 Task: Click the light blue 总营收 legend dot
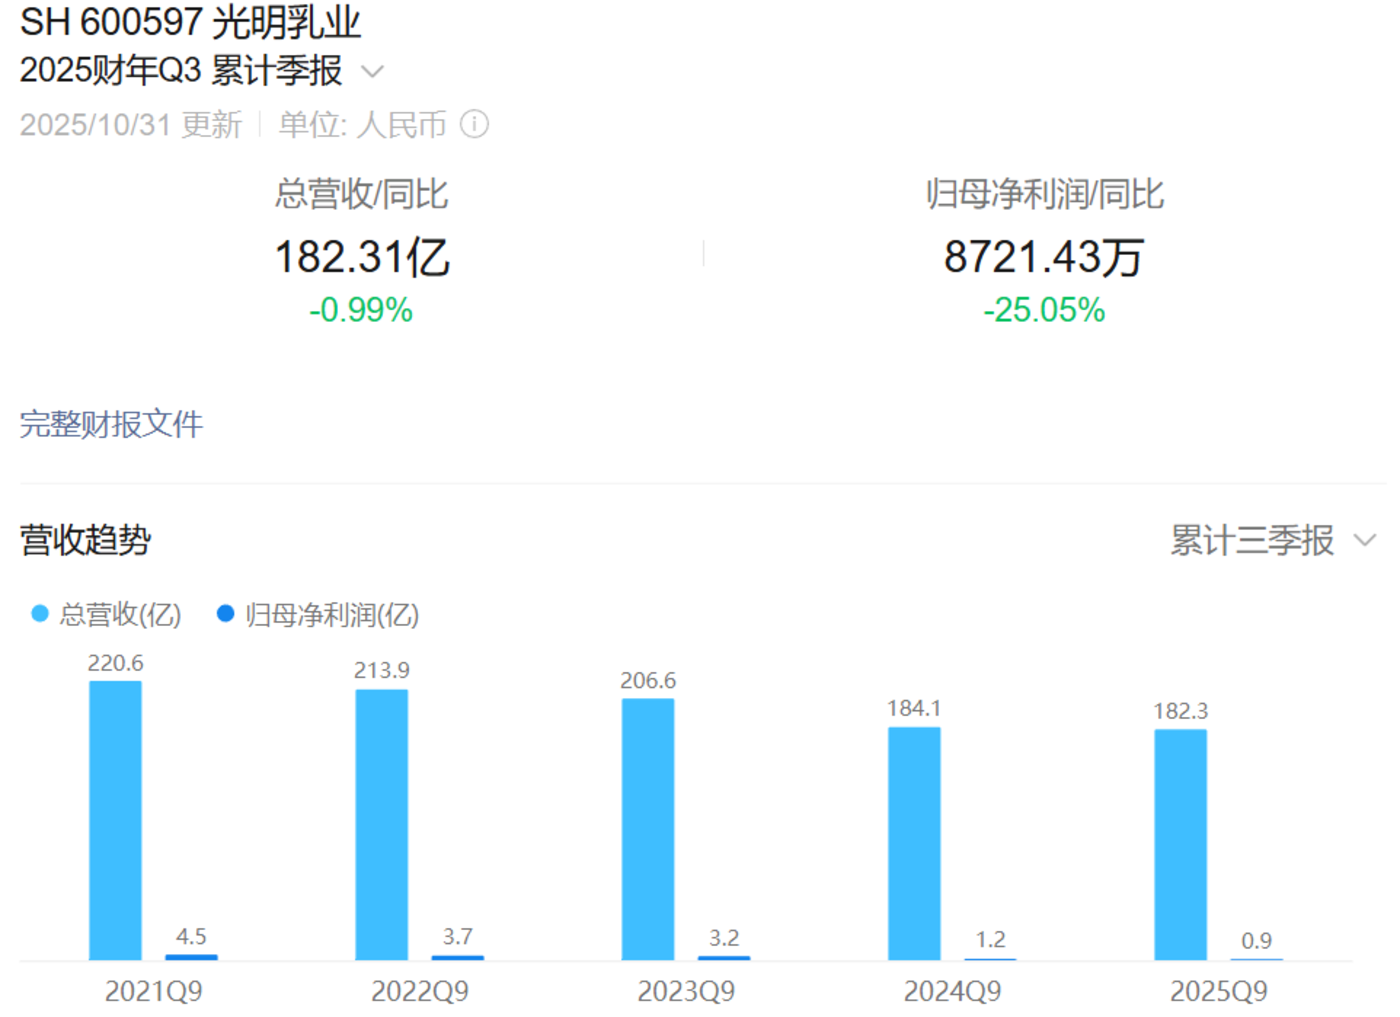point(40,614)
